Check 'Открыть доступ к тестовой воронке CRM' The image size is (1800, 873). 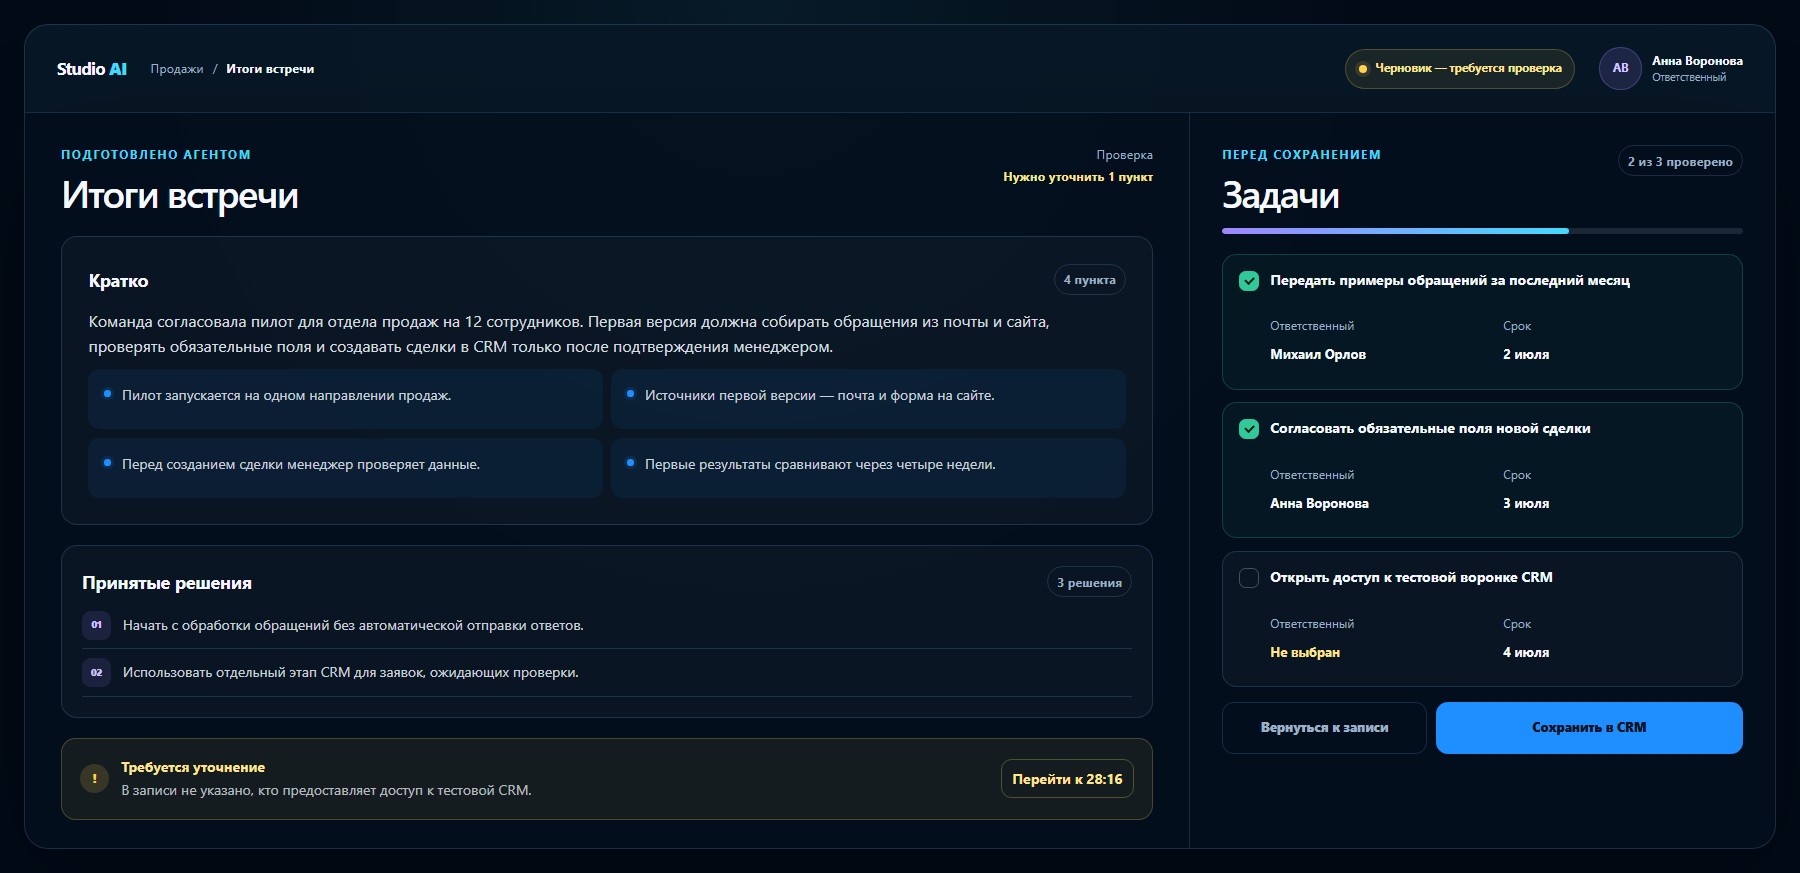click(1249, 578)
